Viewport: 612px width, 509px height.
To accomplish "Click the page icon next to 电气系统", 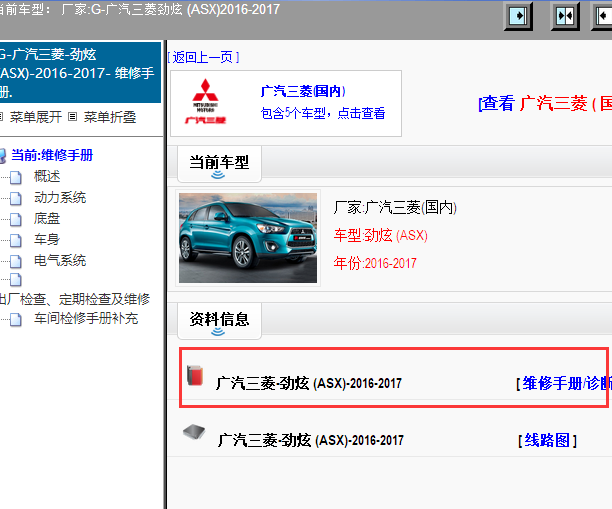I will (x=16, y=262).
